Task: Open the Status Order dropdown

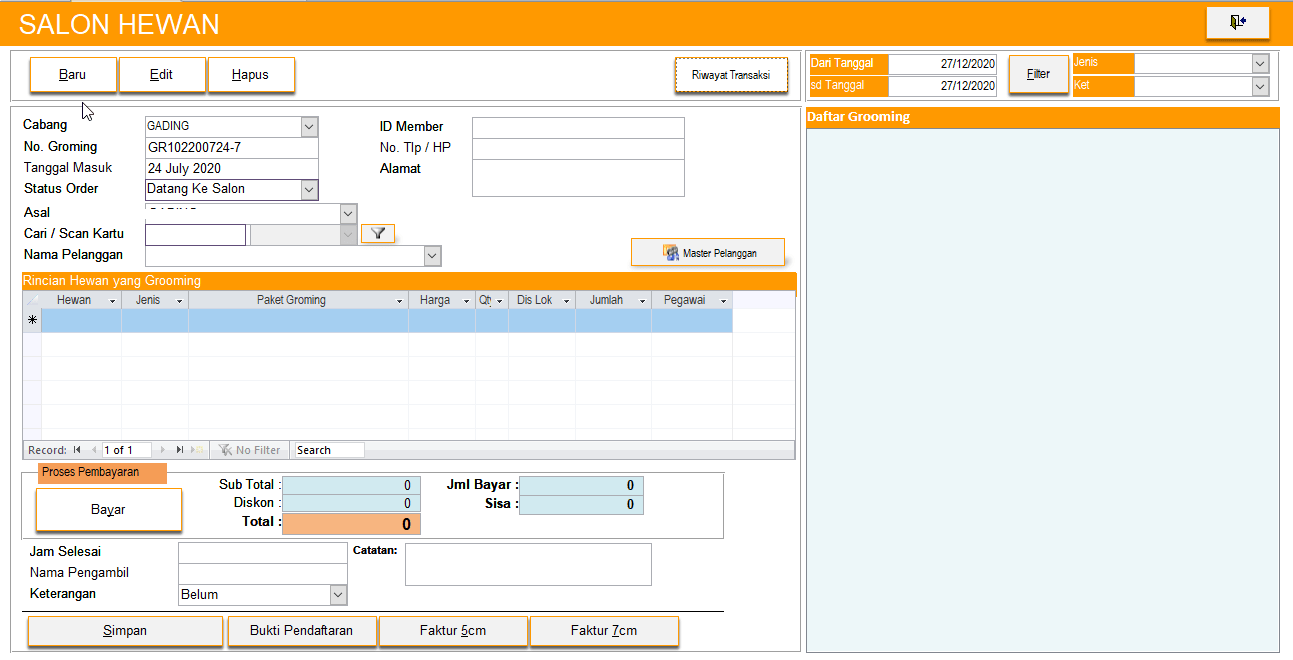Action: coord(309,189)
